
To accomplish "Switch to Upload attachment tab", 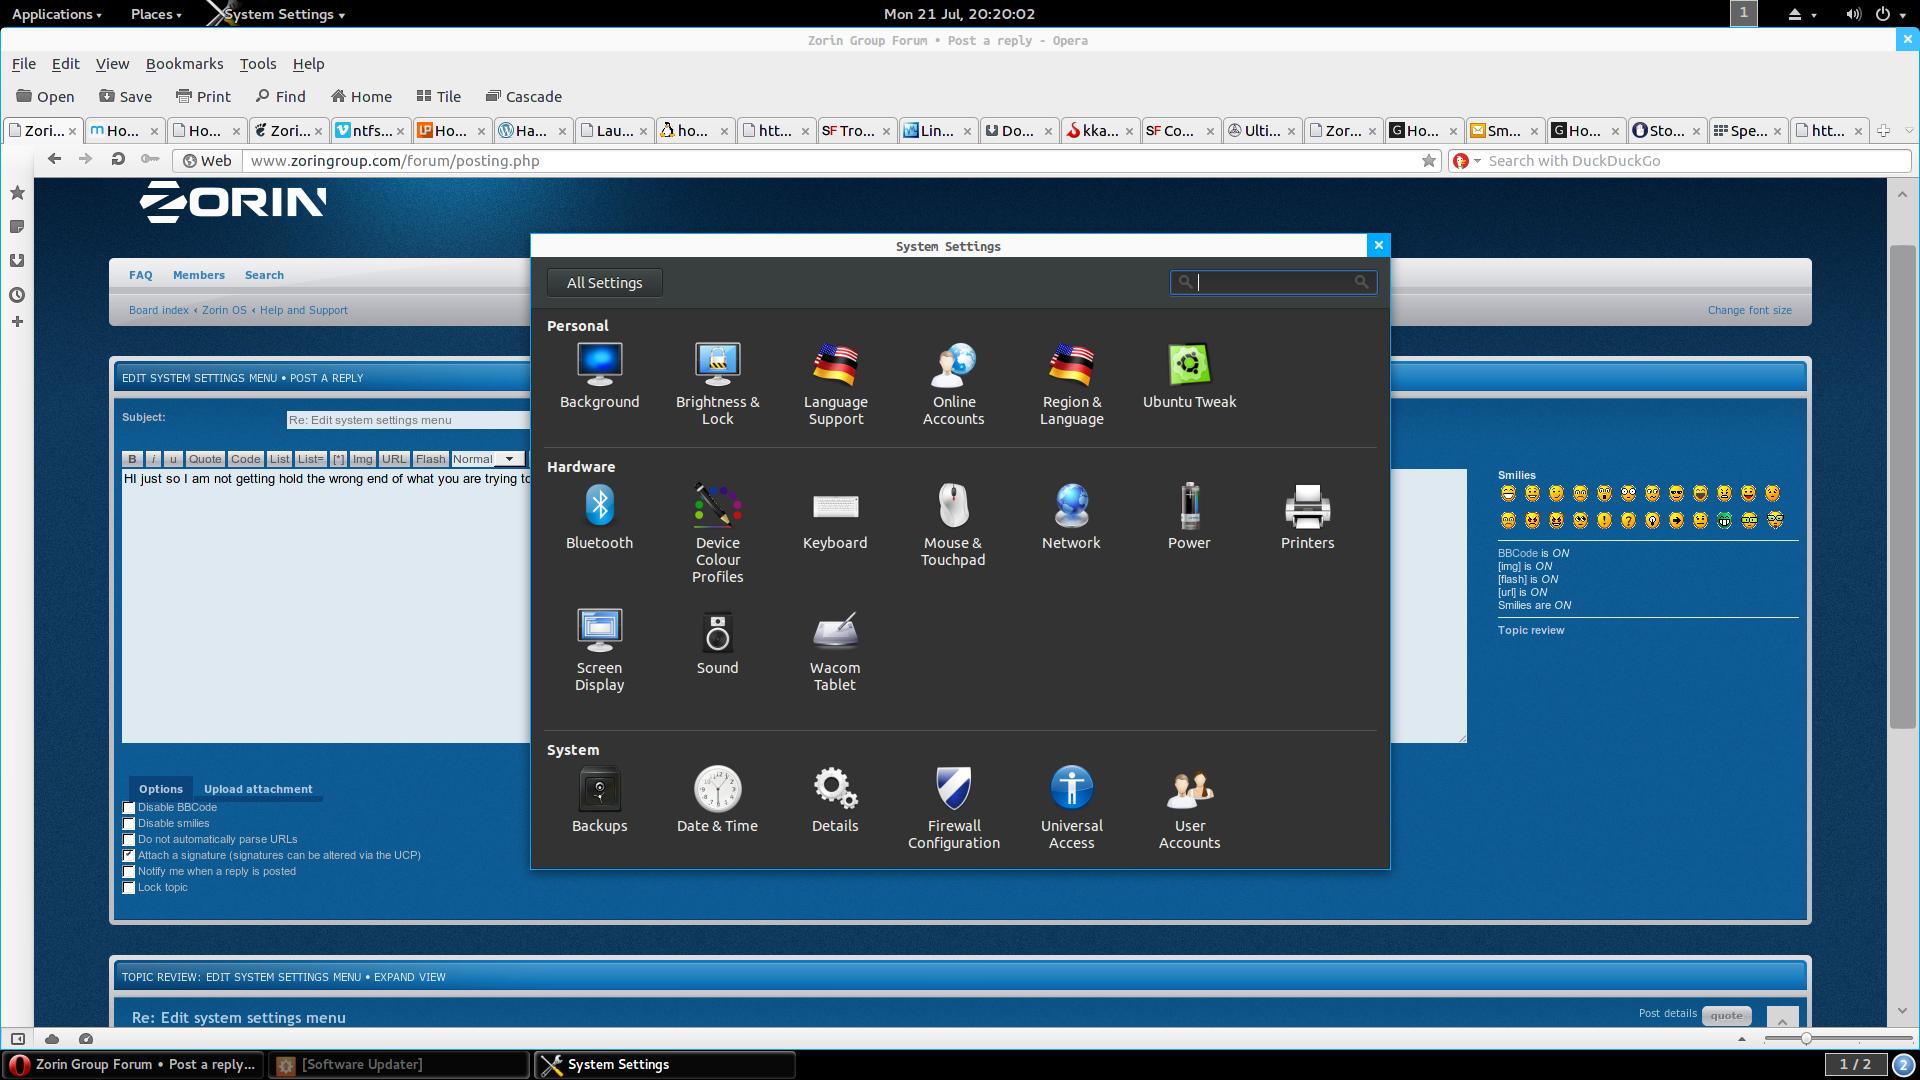I will point(258,789).
